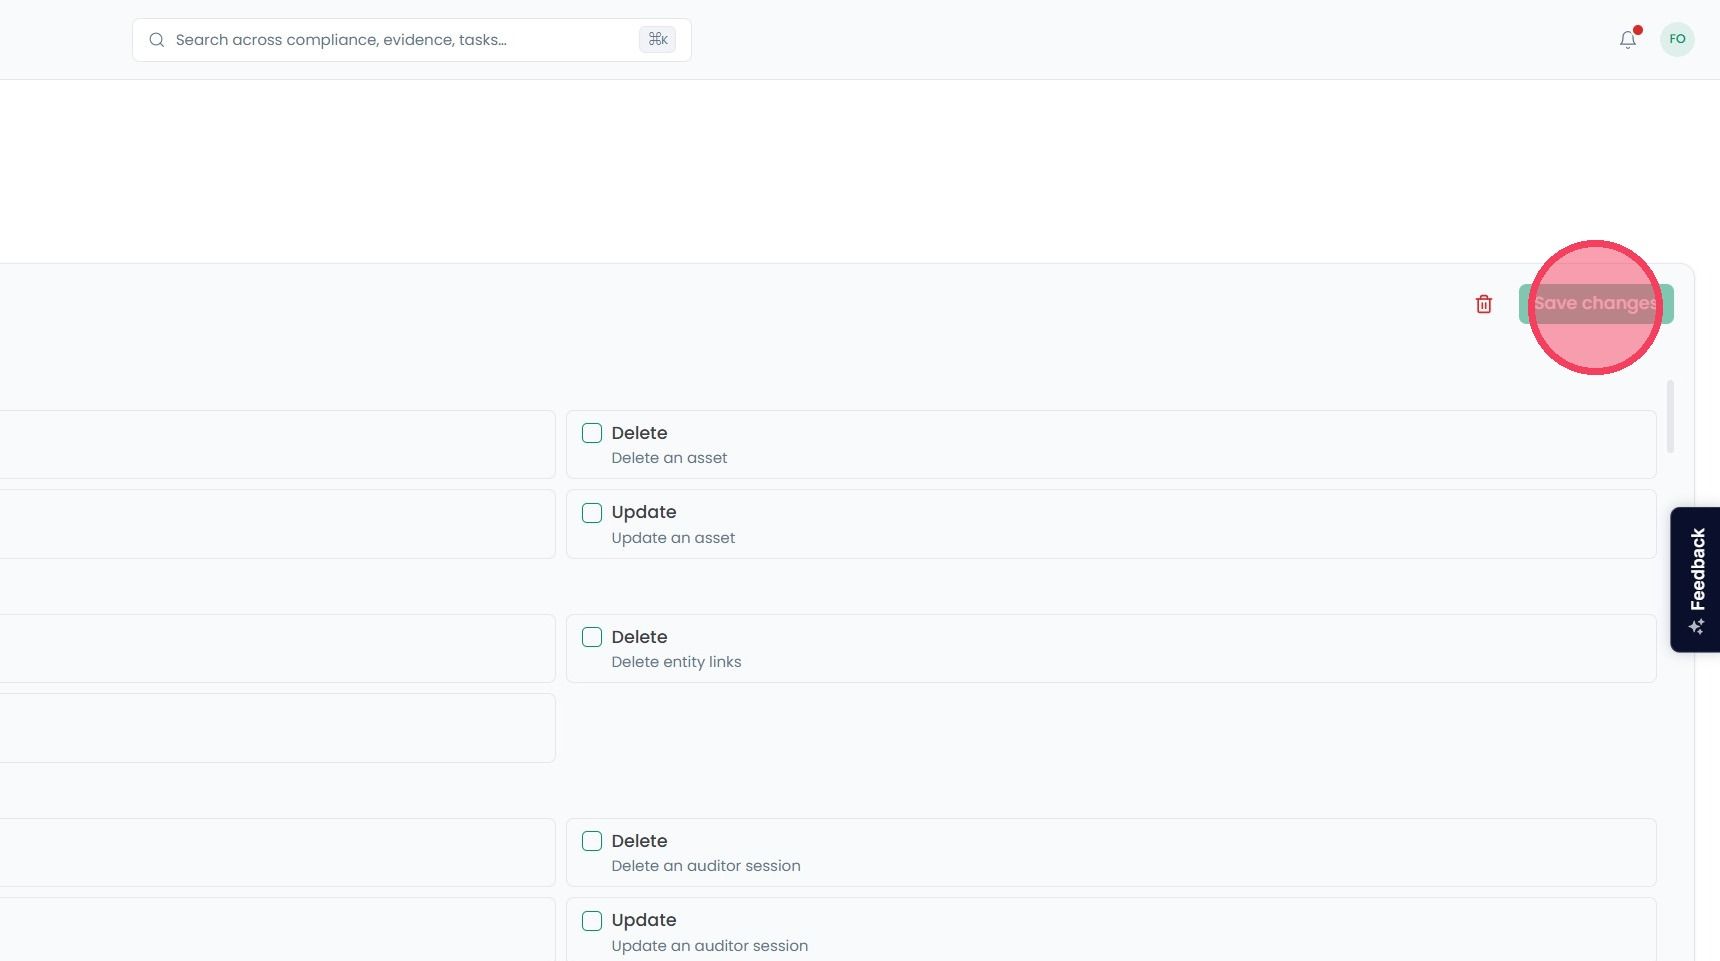1720x961 pixels.
Task: Click the sparkle icon on Feedback tab
Action: point(1697,627)
